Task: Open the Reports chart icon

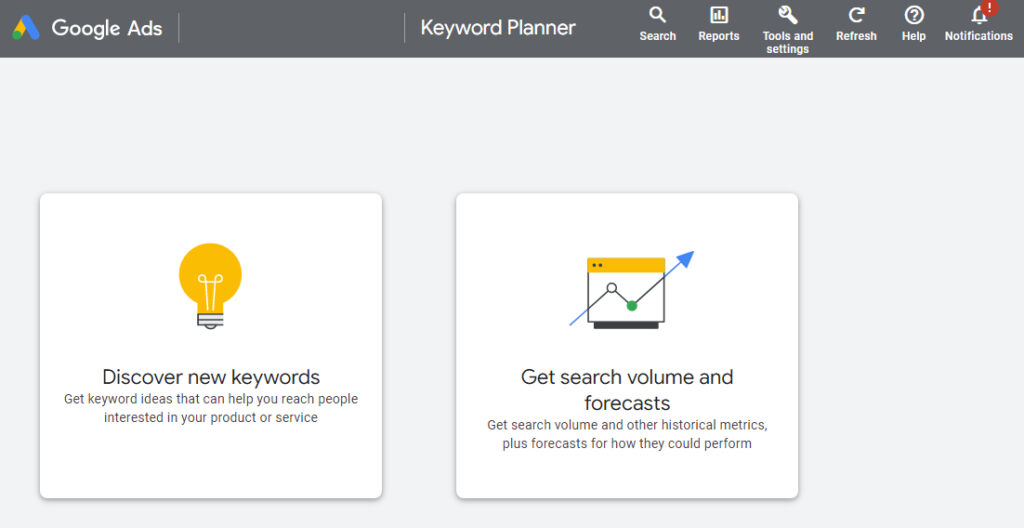Action: pyautogui.click(x=718, y=14)
